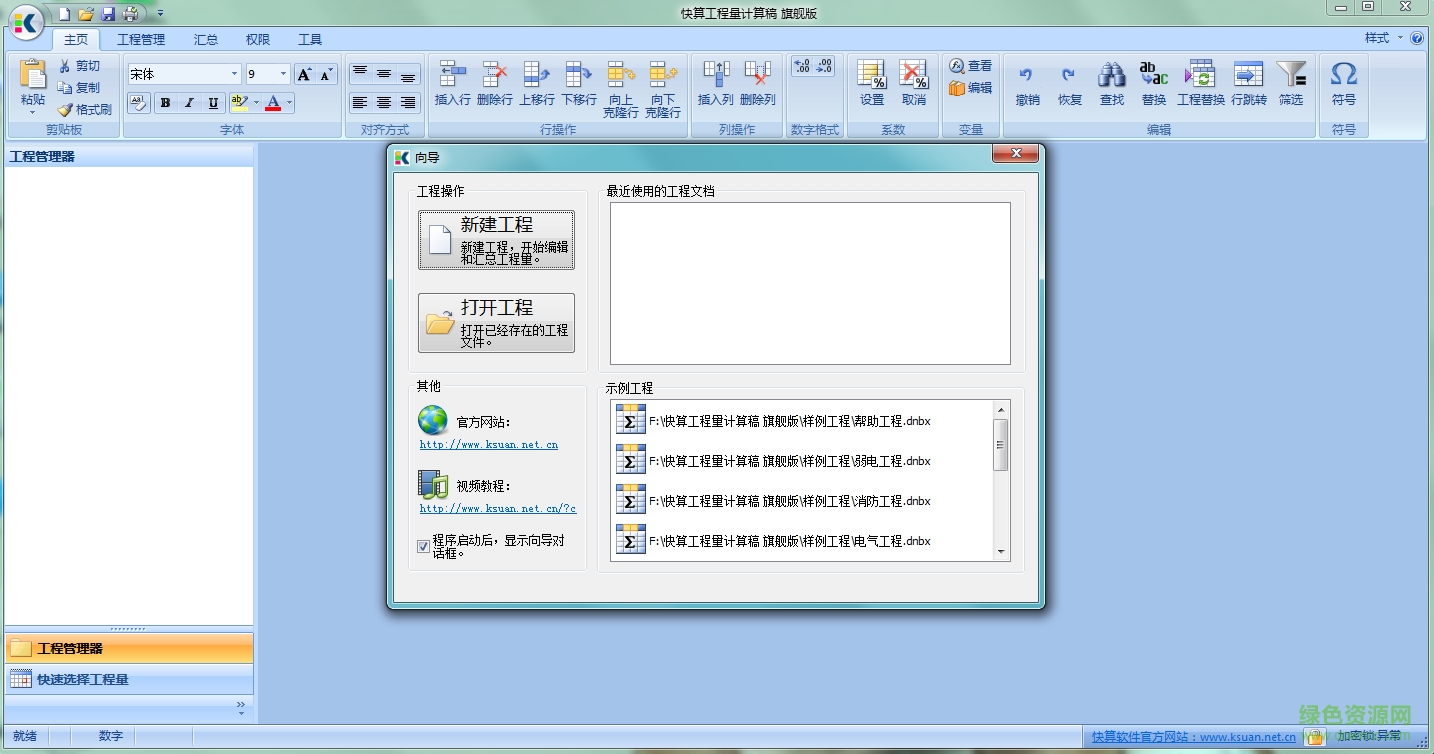This screenshot has width=1434, height=754.
Task: Set vertical alignment to top
Action: [360, 74]
